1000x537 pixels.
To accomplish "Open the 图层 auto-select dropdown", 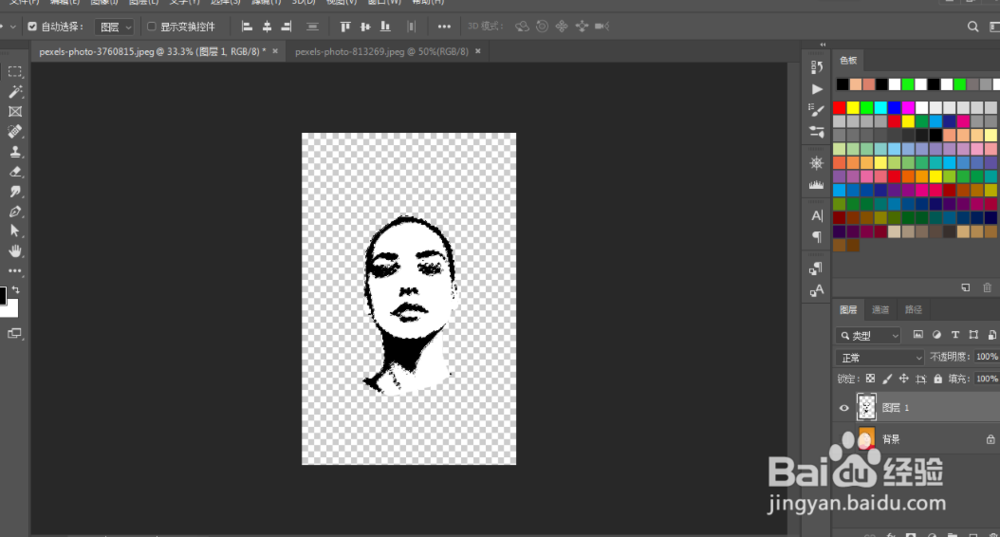I will [x=114, y=27].
